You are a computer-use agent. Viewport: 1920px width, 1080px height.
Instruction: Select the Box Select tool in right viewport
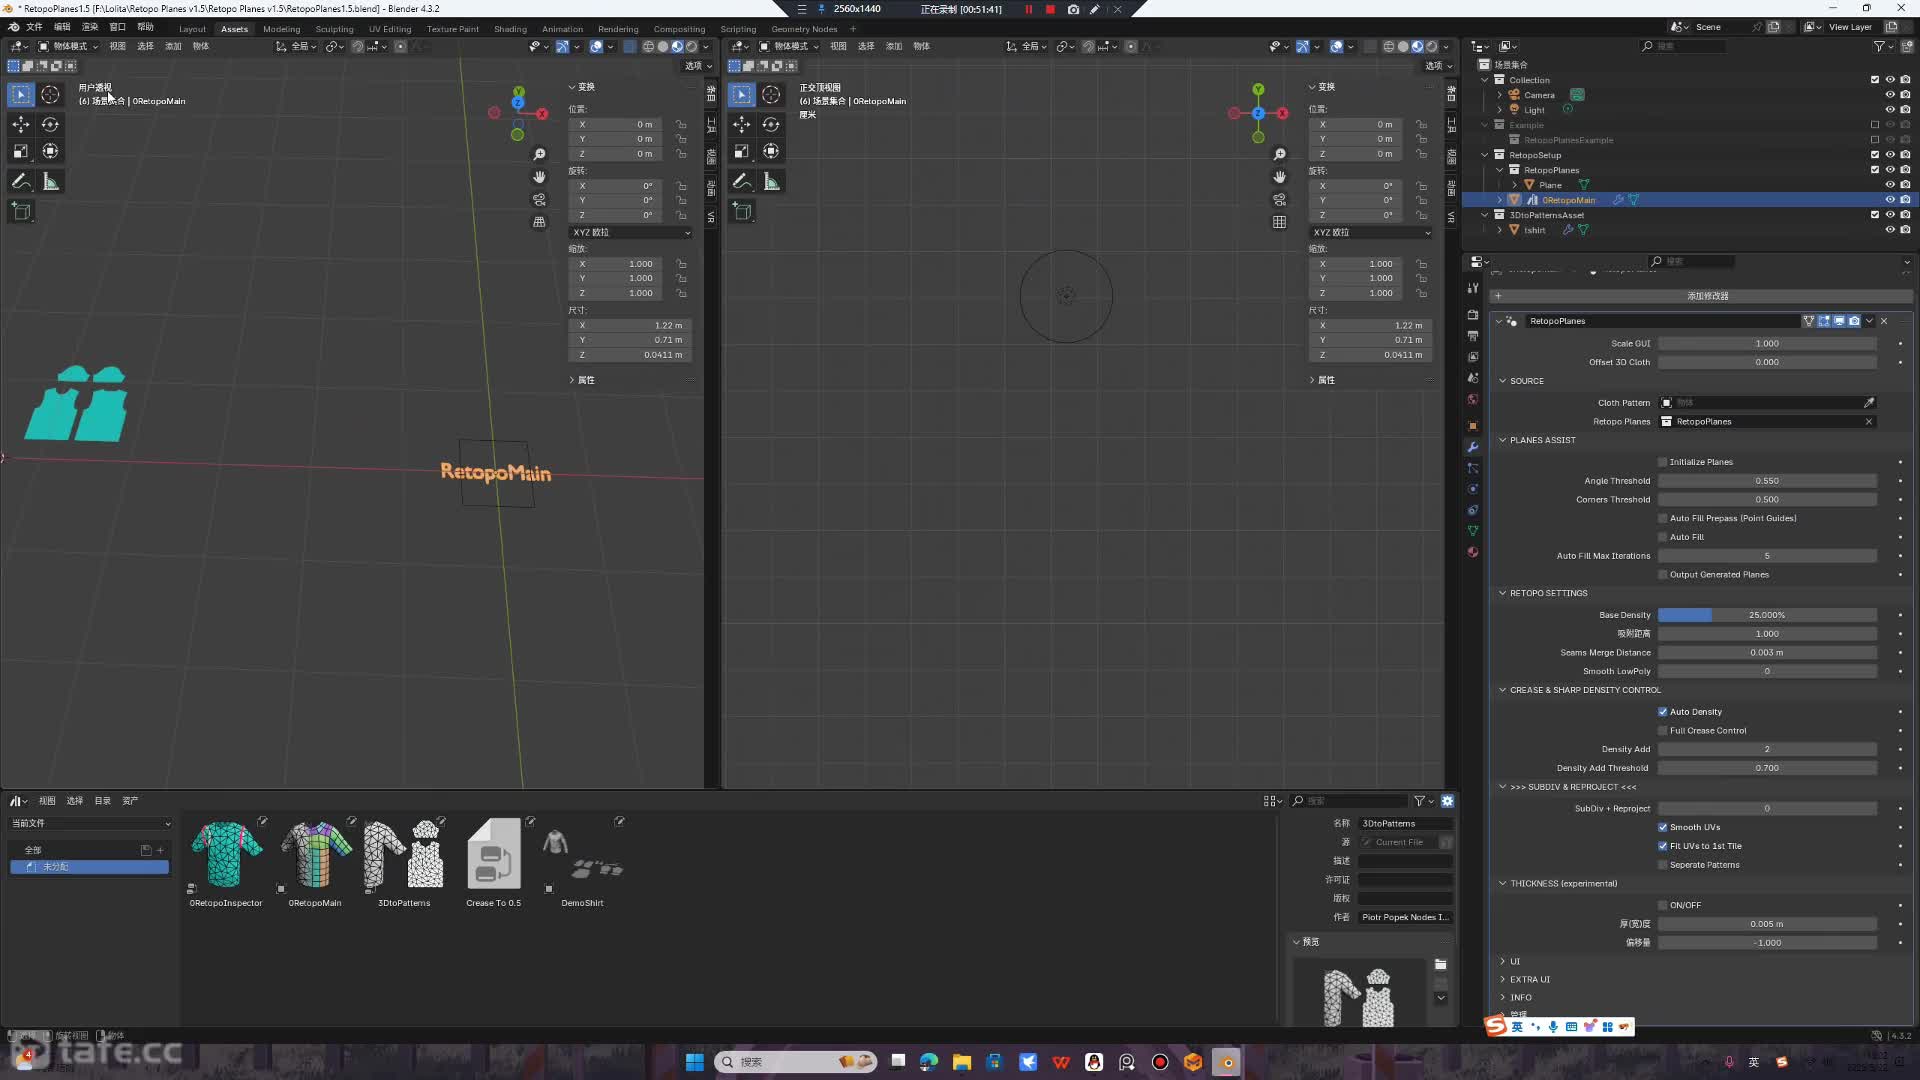point(741,95)
